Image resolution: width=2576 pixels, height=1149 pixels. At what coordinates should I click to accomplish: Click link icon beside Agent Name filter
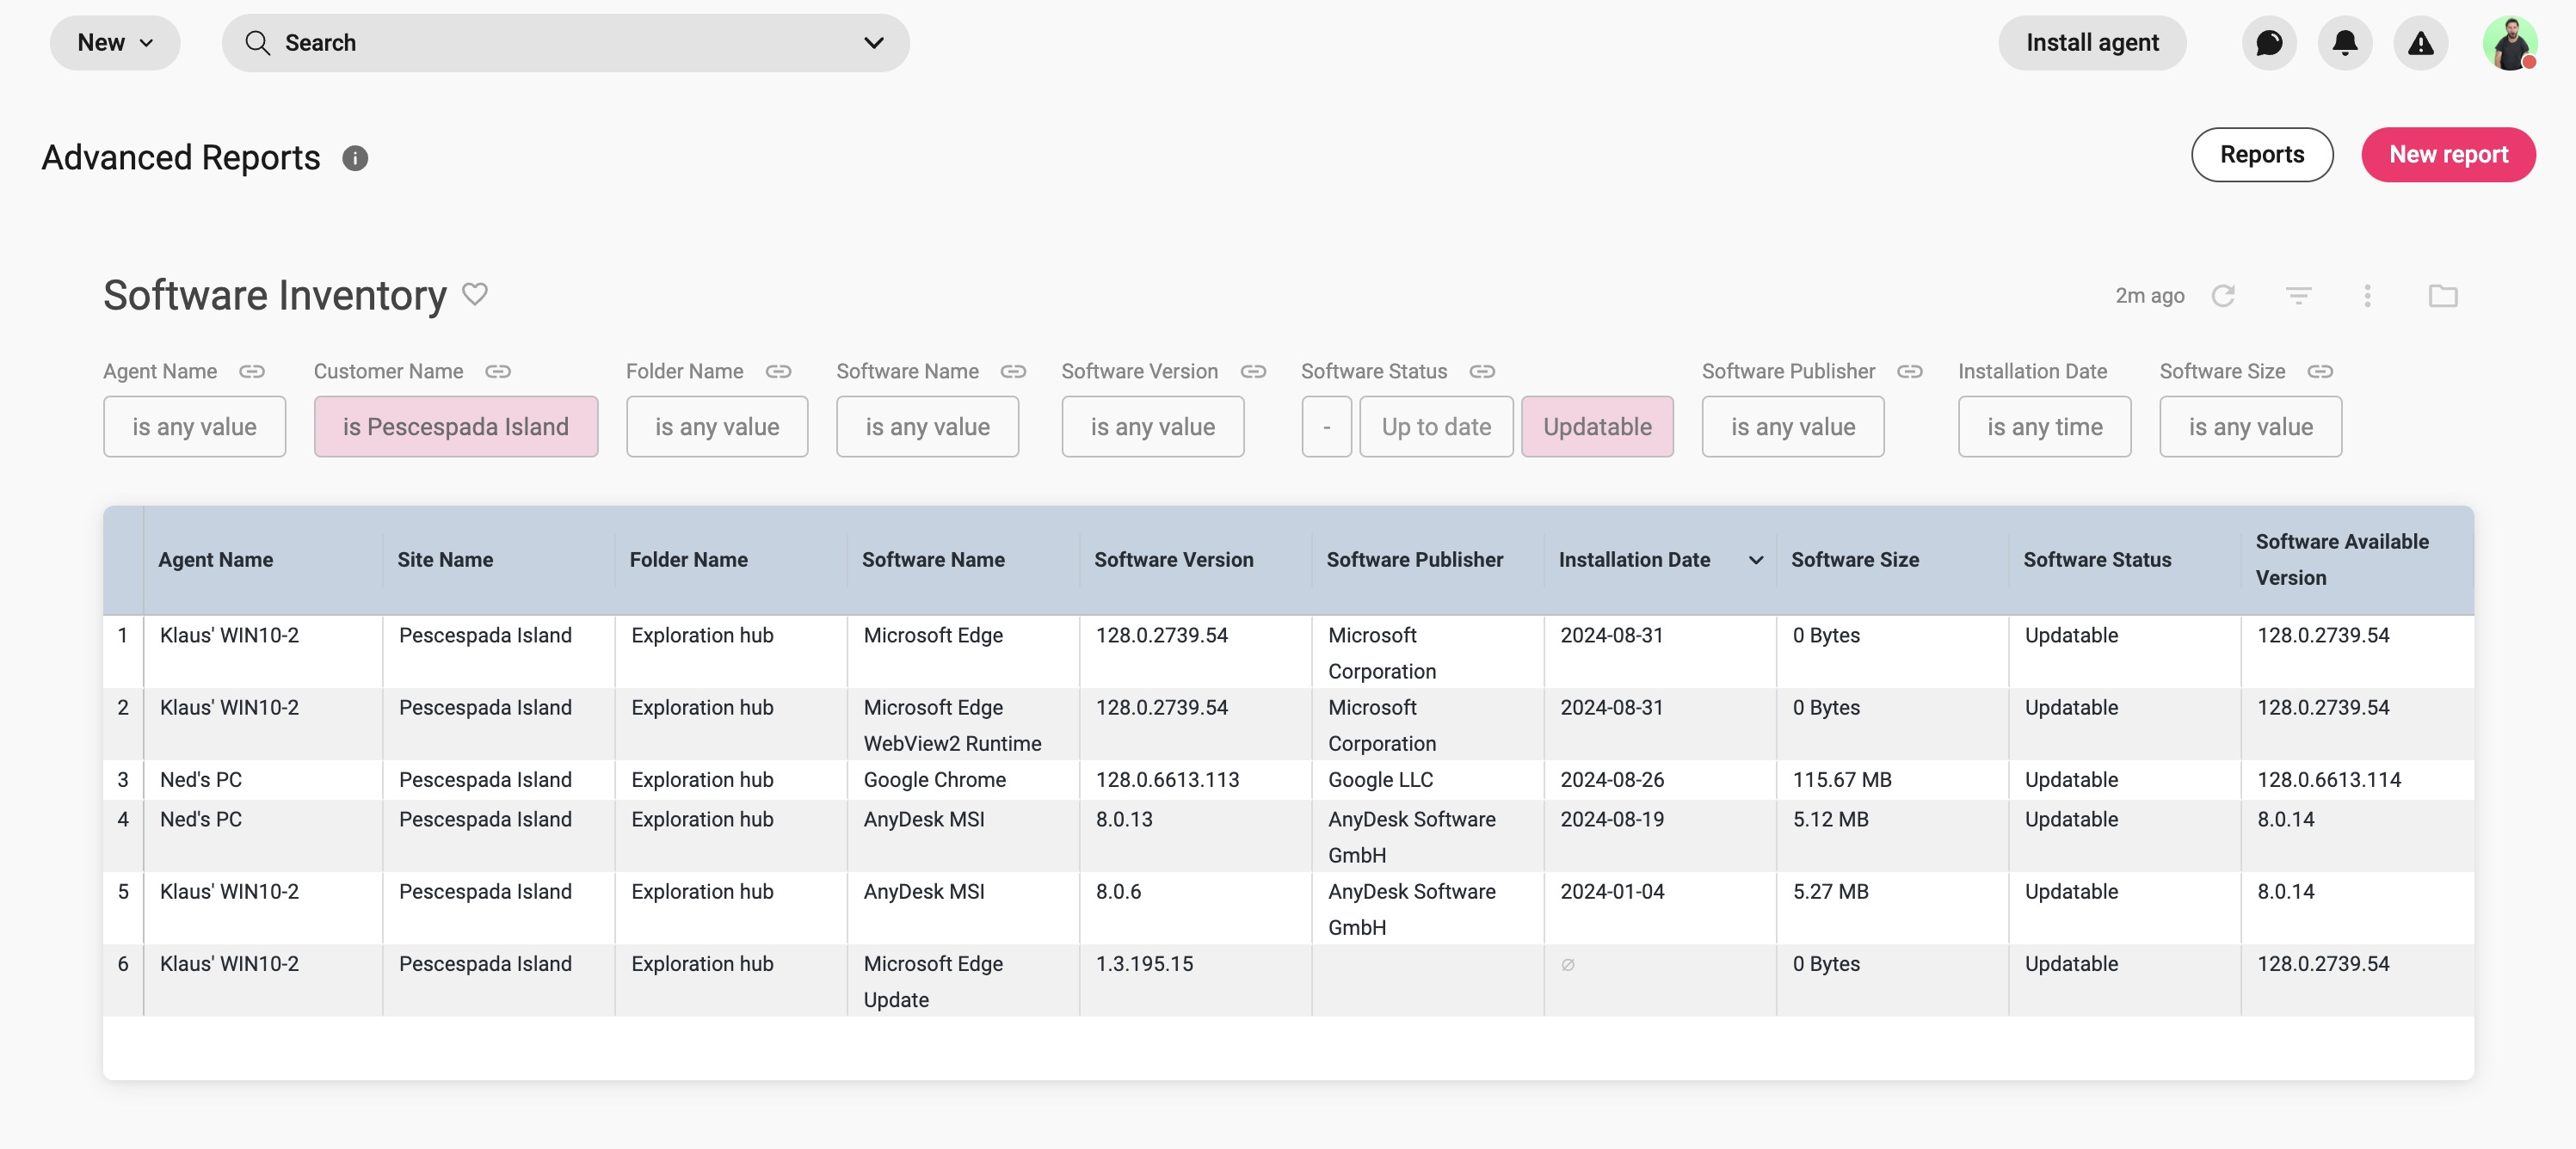[252, 371]
